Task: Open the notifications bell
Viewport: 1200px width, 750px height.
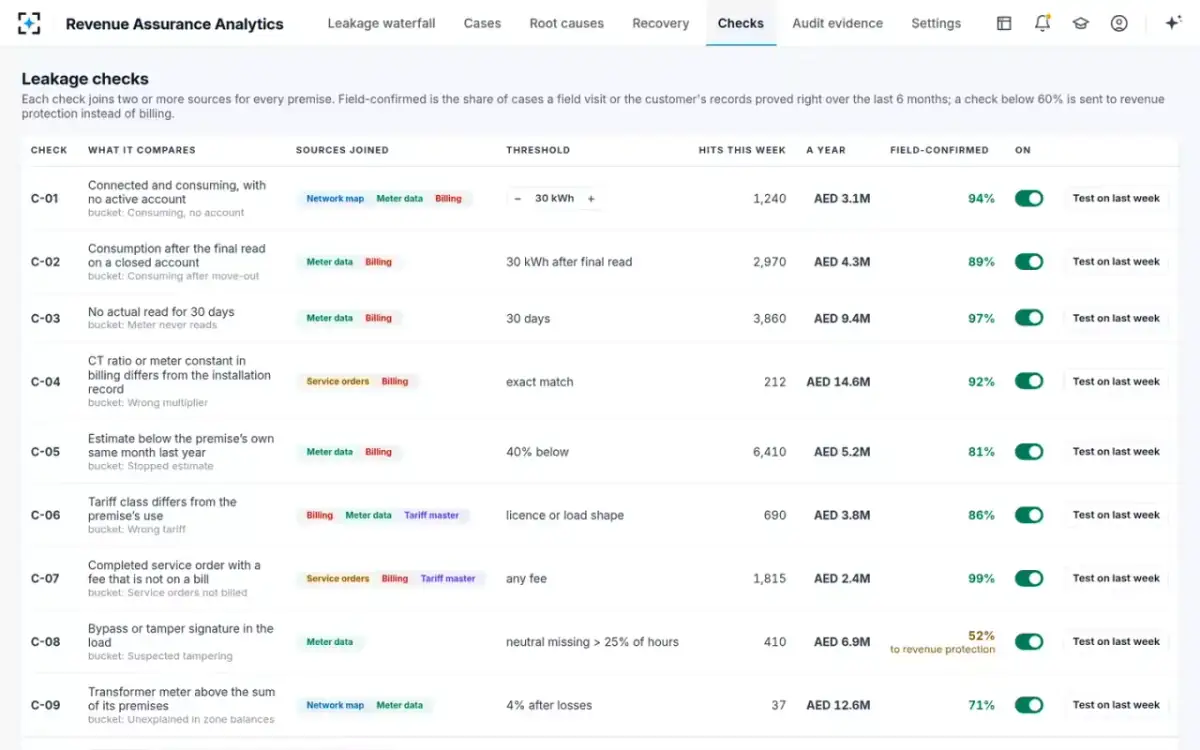Action: (1042, 23)
